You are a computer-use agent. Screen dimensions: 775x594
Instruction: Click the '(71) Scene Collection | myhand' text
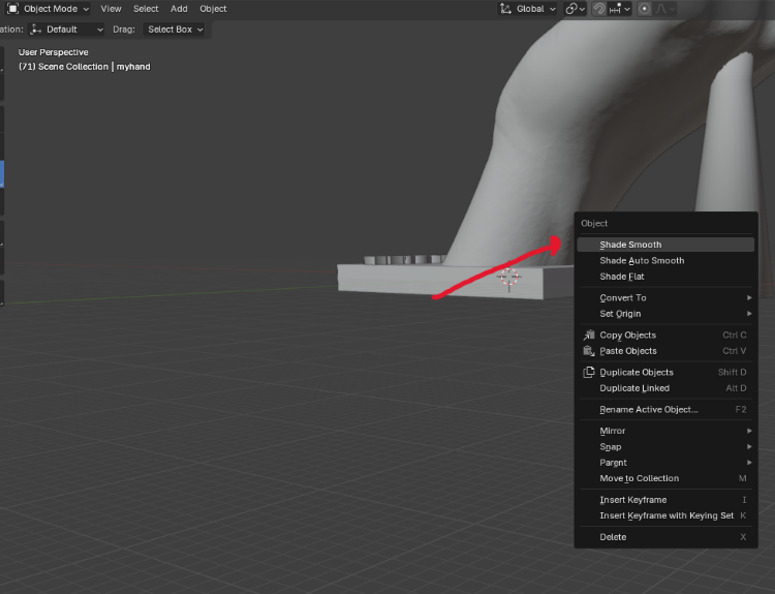pyautogui.click(x=85, y=67)
